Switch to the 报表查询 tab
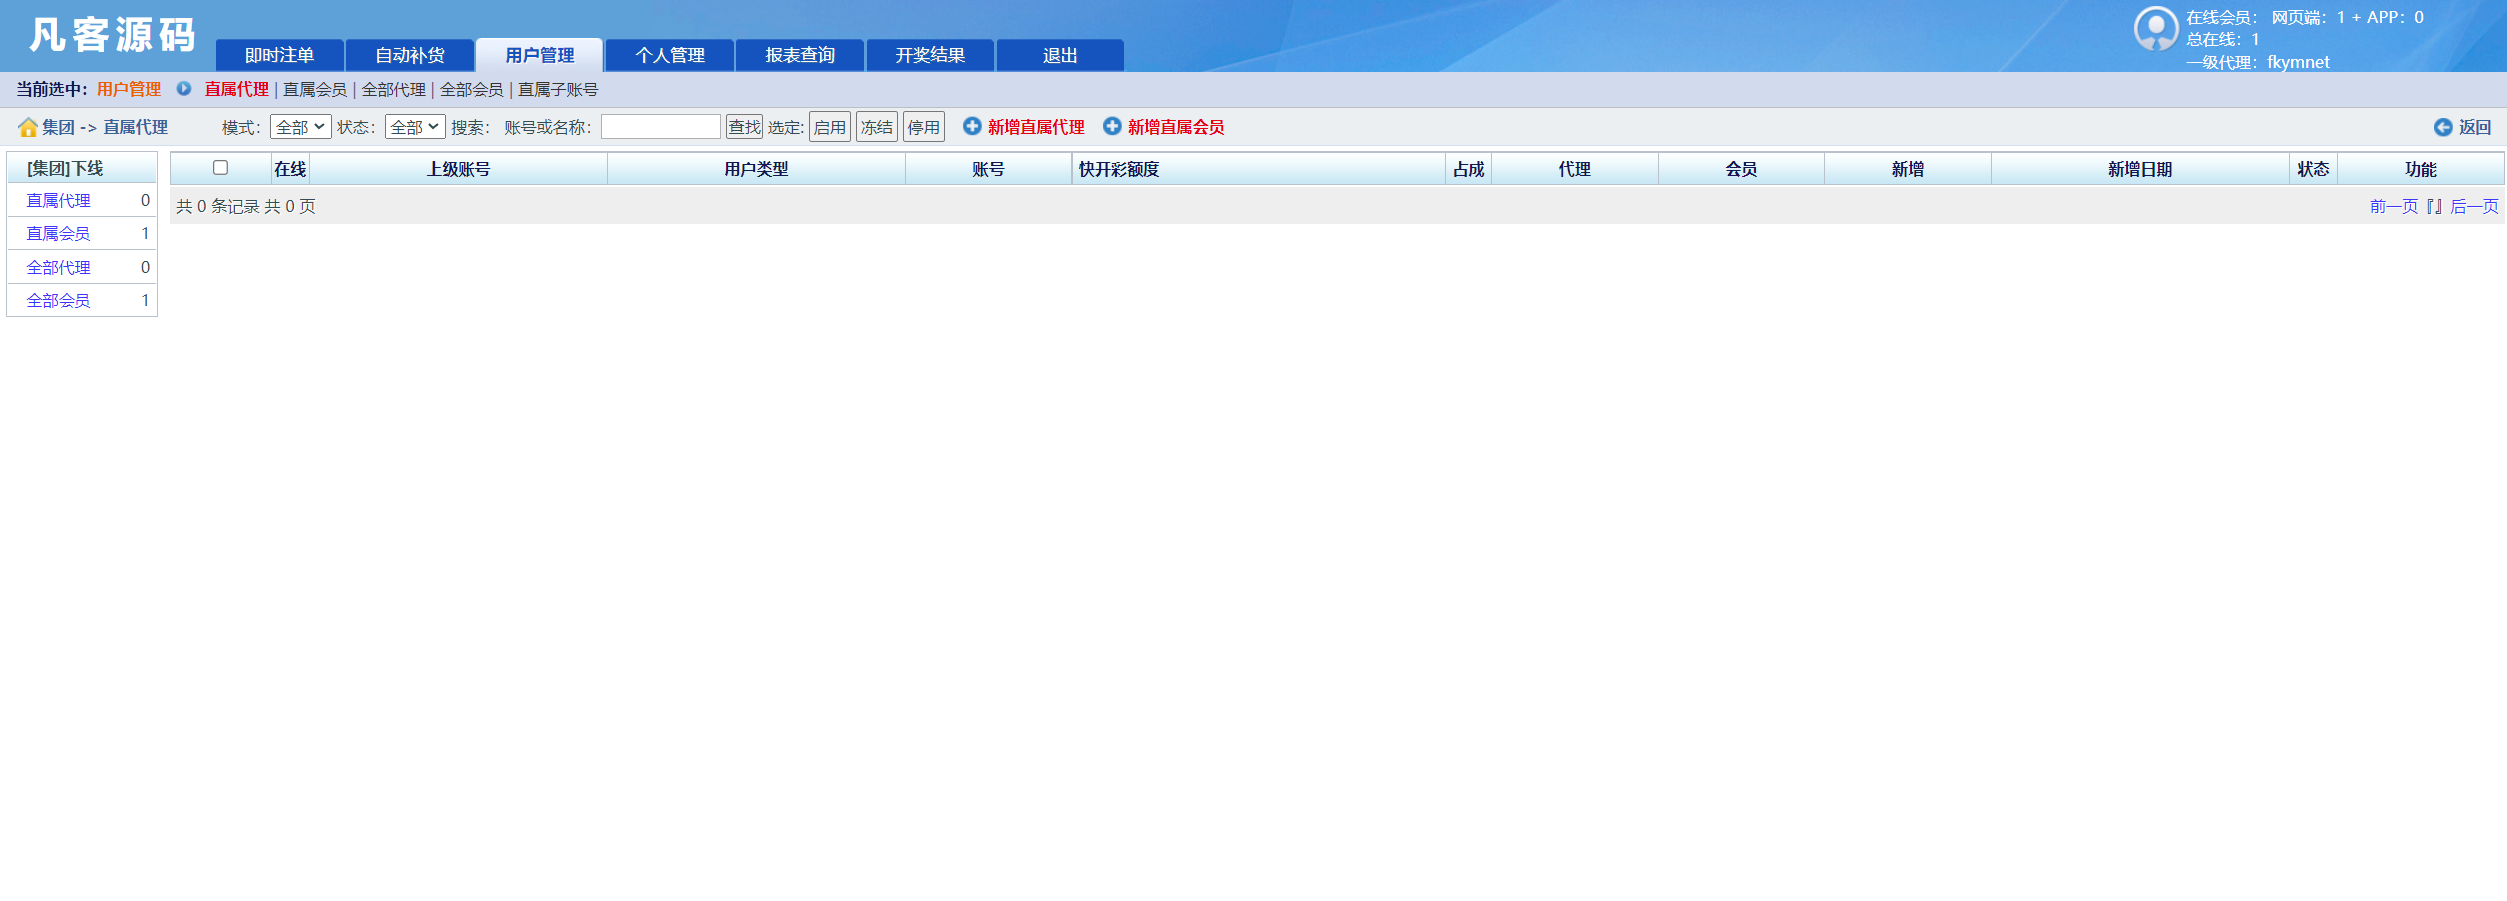Viewport: 2507px width, 901px height. click(800, 55)
